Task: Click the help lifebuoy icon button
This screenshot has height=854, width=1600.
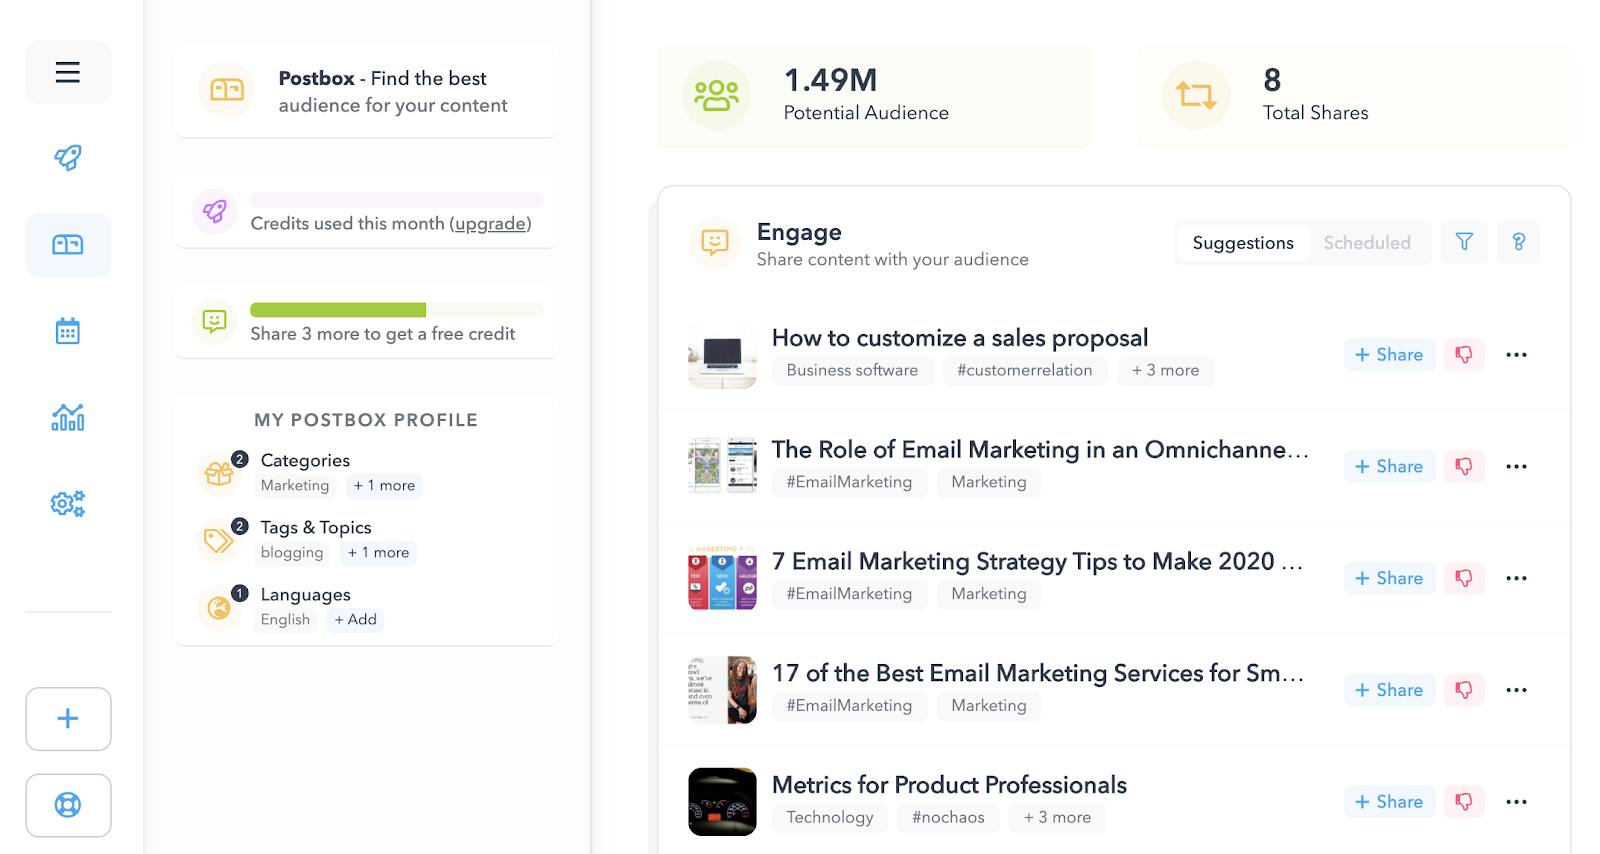Action: 68,805
